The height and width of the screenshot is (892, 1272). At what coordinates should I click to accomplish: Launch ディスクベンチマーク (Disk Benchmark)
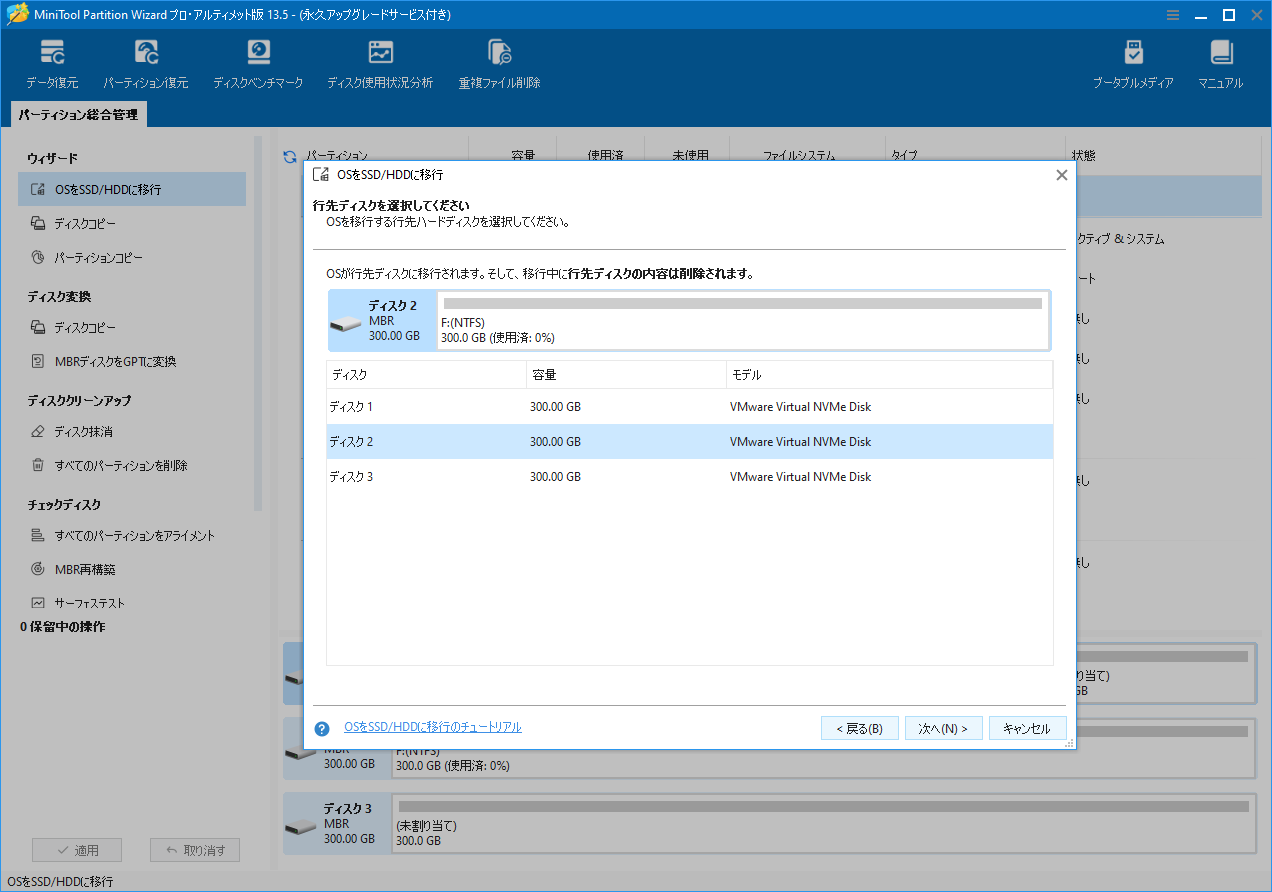coord(258,62)
